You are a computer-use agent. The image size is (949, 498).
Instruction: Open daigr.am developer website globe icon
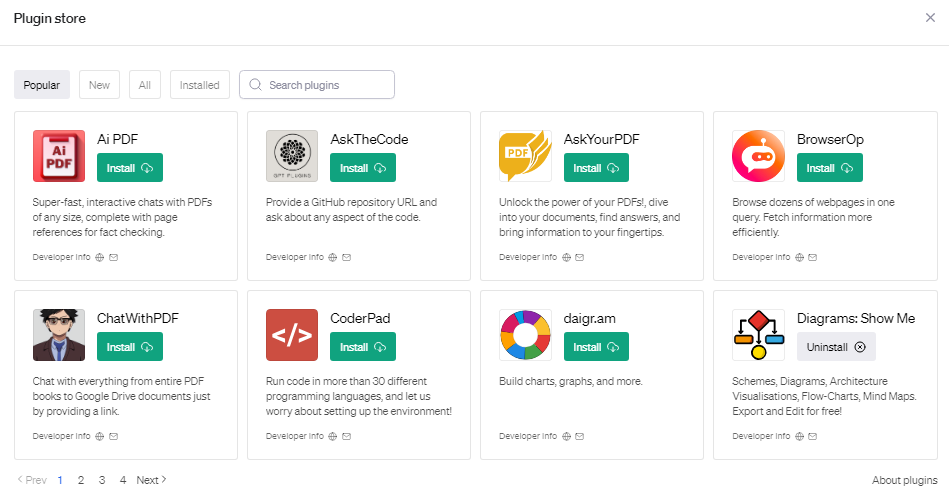566,436
